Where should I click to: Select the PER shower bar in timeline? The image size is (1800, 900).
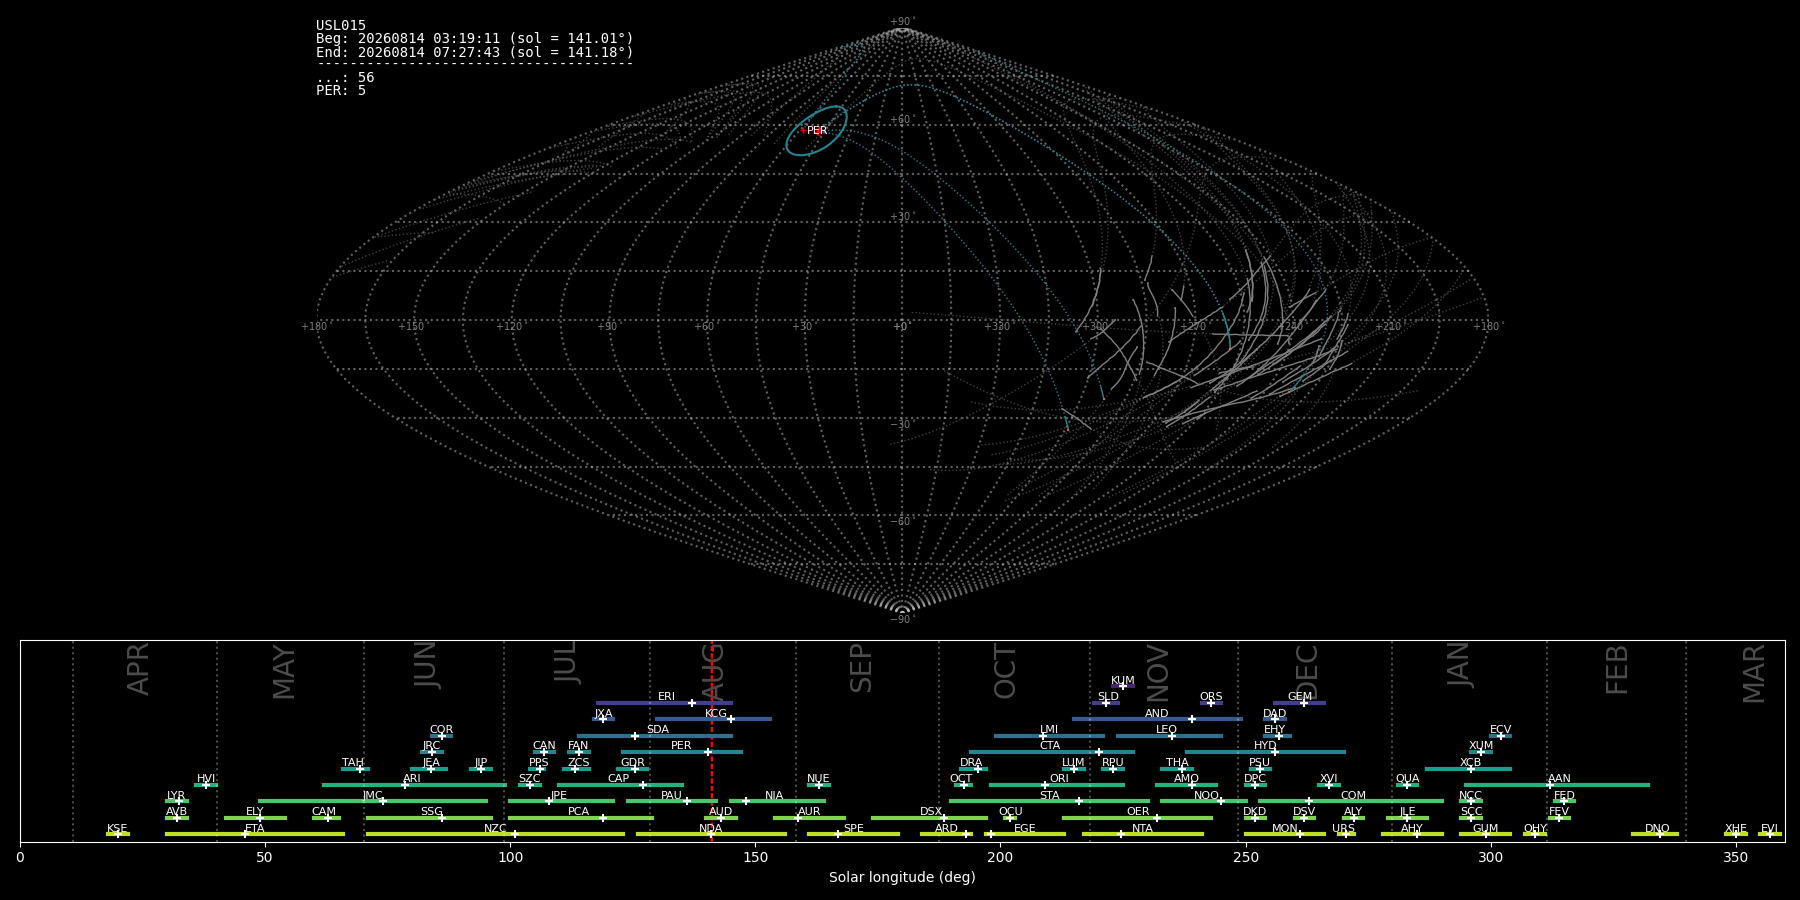pyautogui.click(x=681, y=752)
